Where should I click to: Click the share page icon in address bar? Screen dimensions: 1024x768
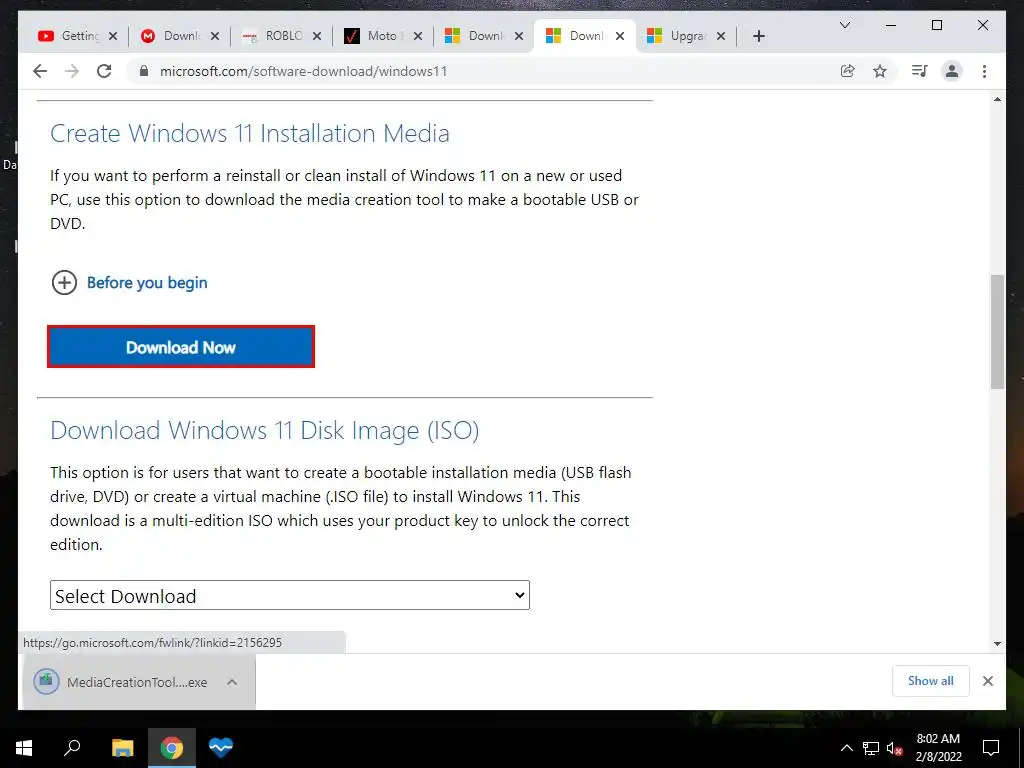[x=848, y=71]
